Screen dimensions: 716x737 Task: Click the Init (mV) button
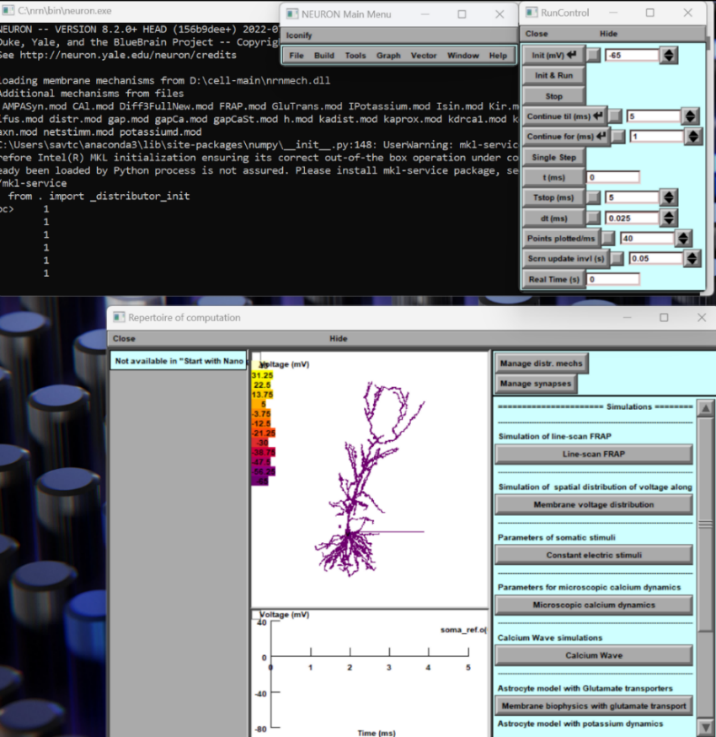click(553, 54)
